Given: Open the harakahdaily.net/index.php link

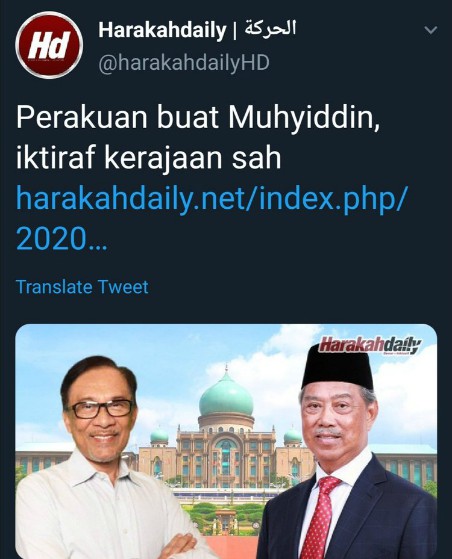Looking at the screenshot, I should 211,199.
